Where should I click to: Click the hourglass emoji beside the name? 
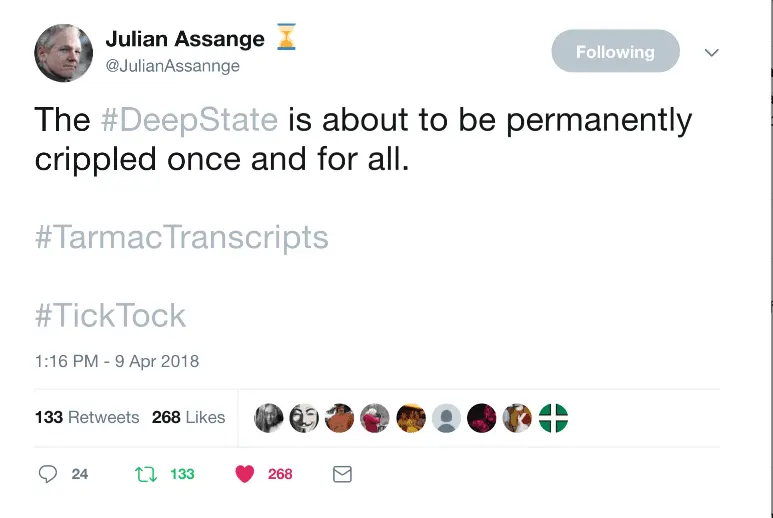287,38
